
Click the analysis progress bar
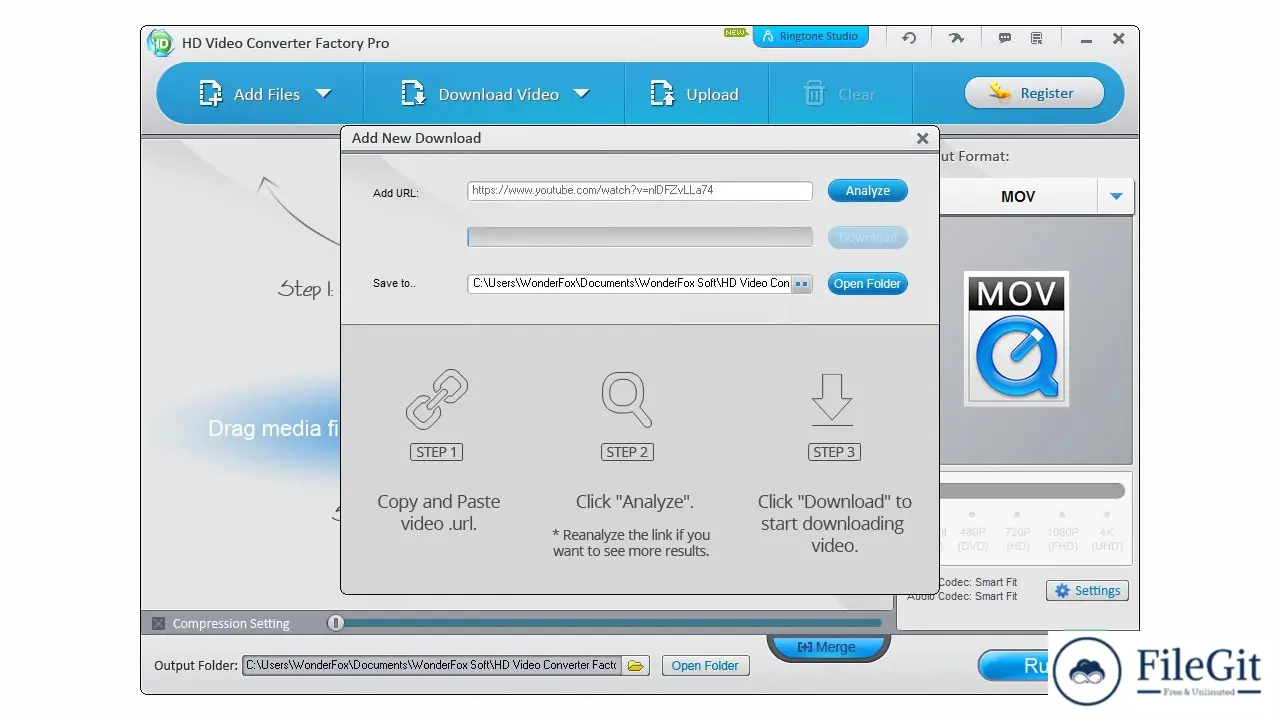pos(640,237)
